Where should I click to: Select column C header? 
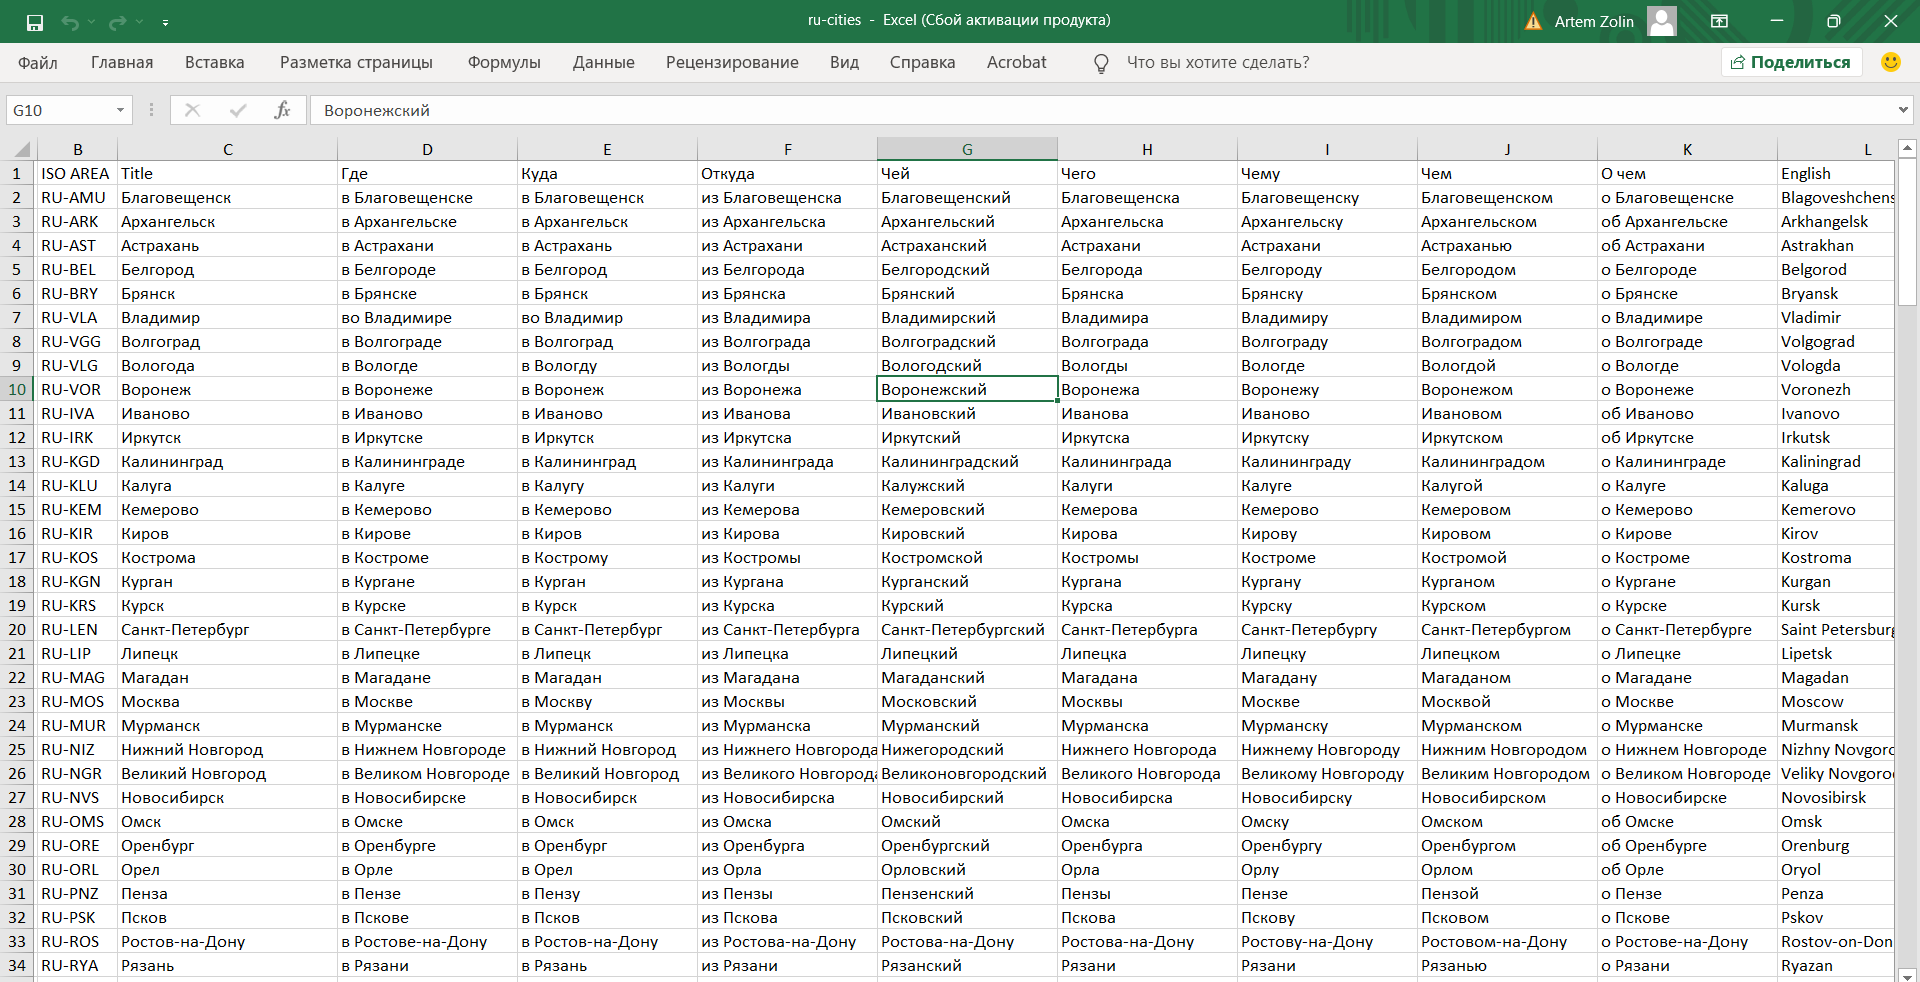click(x=227, y=149)
